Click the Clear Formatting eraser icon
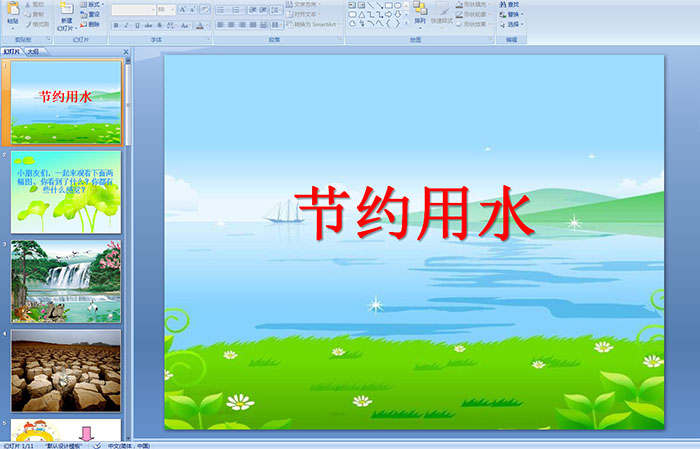The image size is (700, 449). coord(205,10)
